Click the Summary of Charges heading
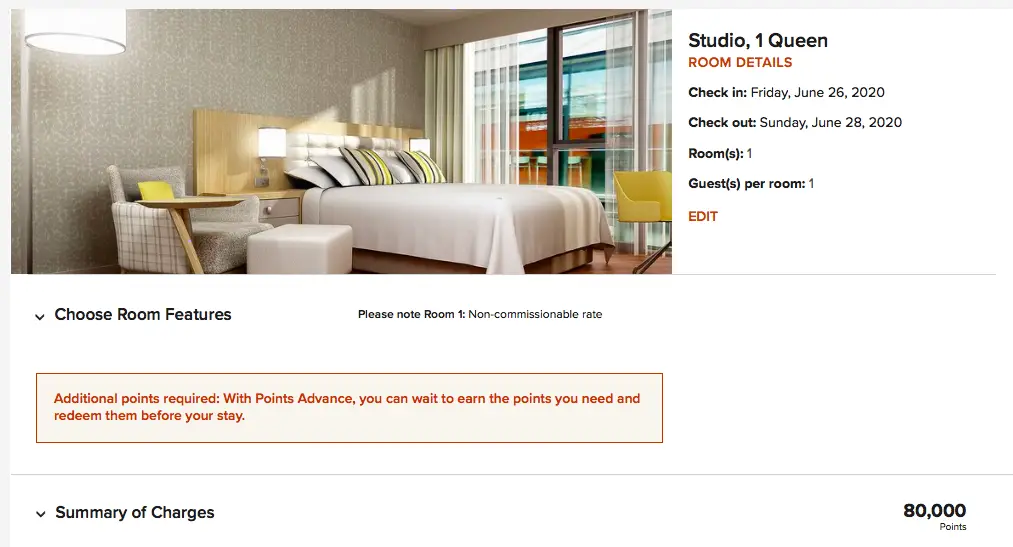Viewport: 1013px width, 547px height. point(134,512)
